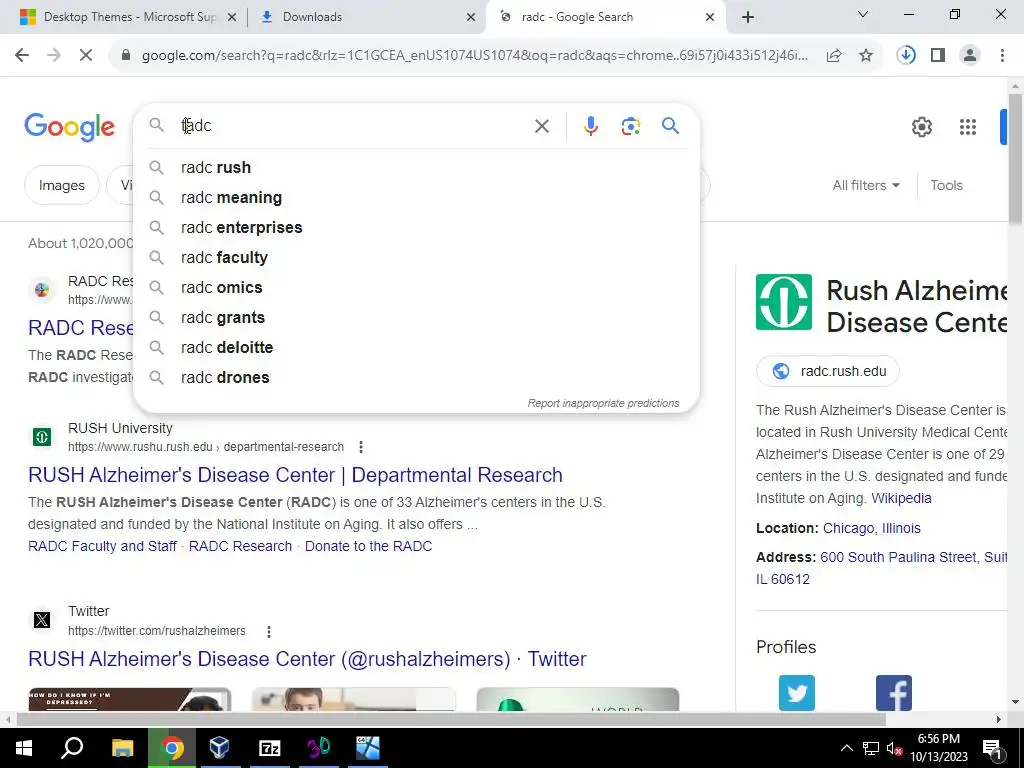Select suggestion radc omics
The image size is (1024, 768).
[417, 288]
